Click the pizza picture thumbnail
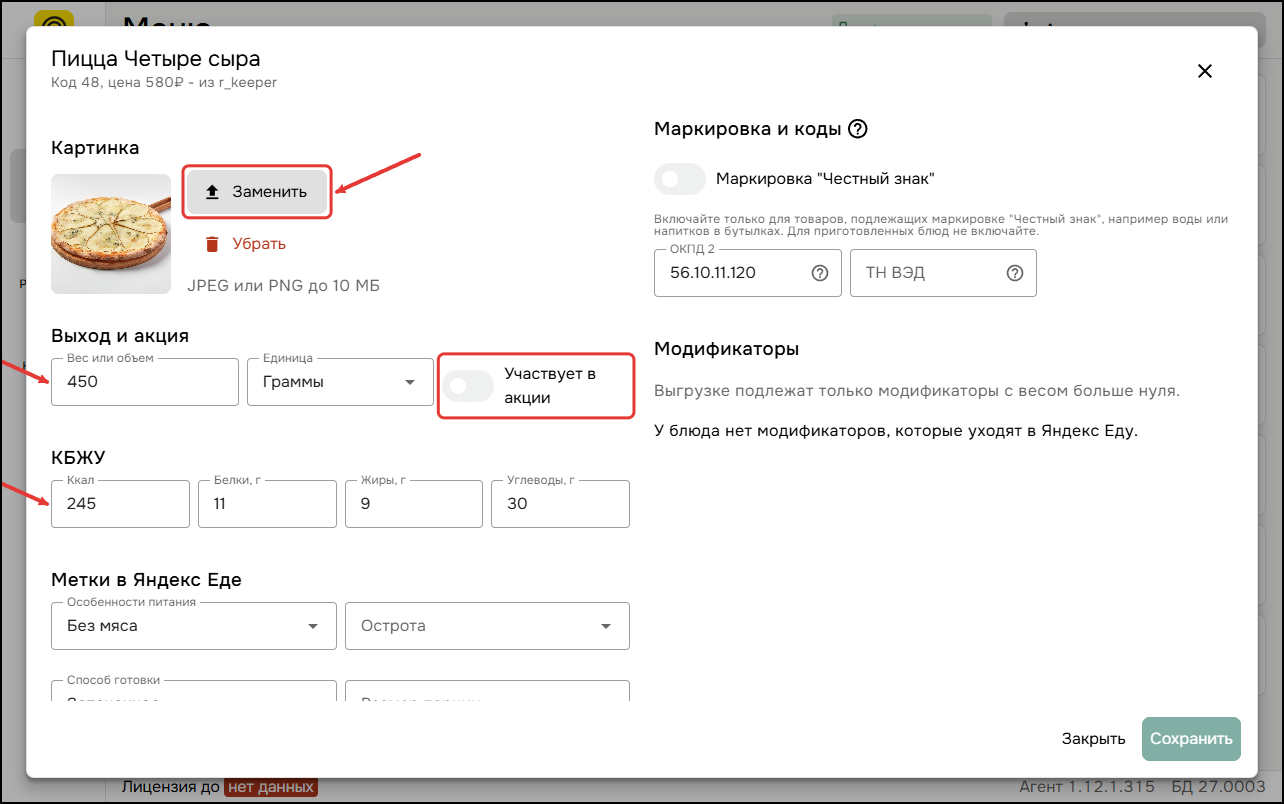1284x804 pixels. pos(111,234)
